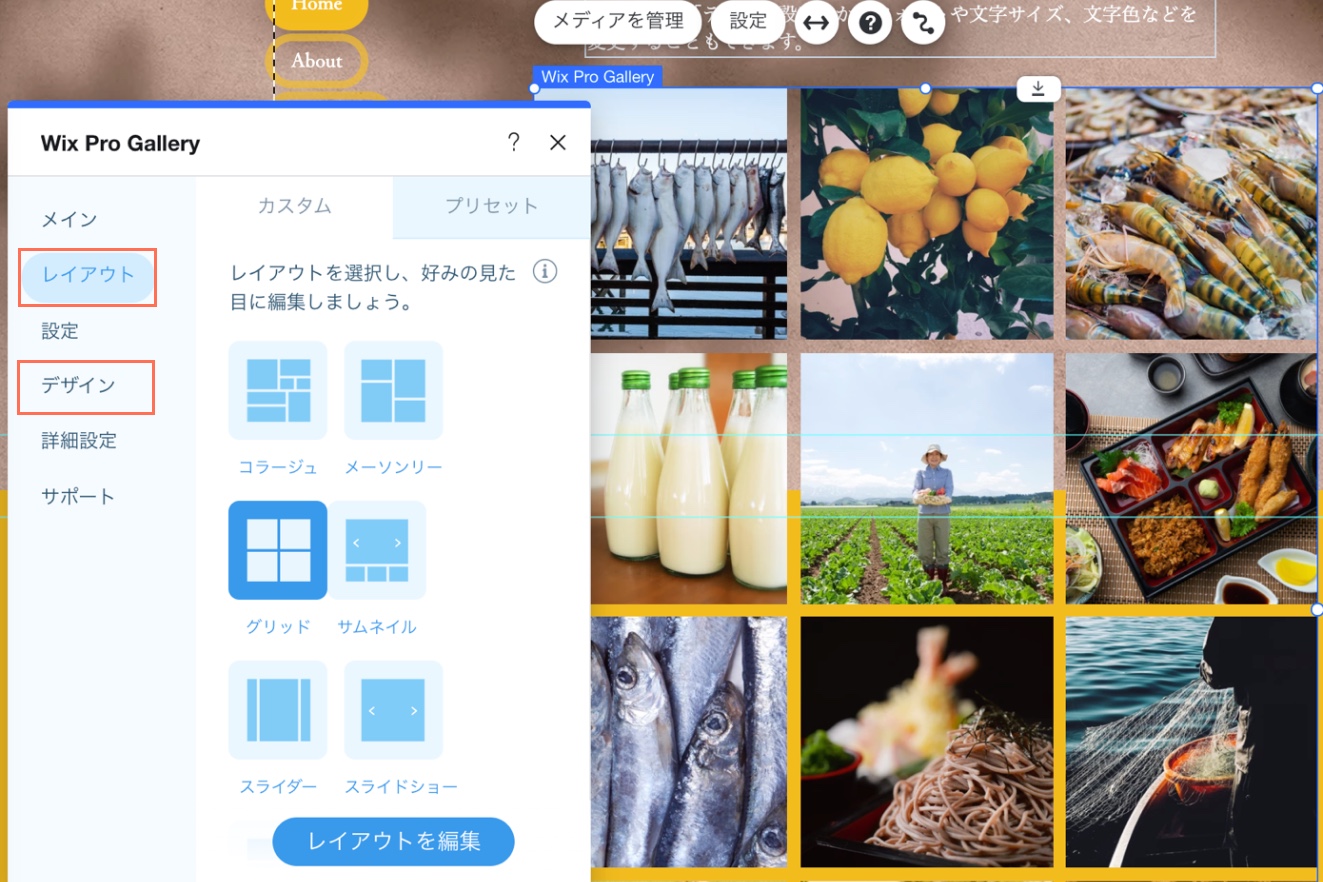Click the animation curve icon in toolbar
This screenshot has width=1323, height=882.
tap(923, 24)
